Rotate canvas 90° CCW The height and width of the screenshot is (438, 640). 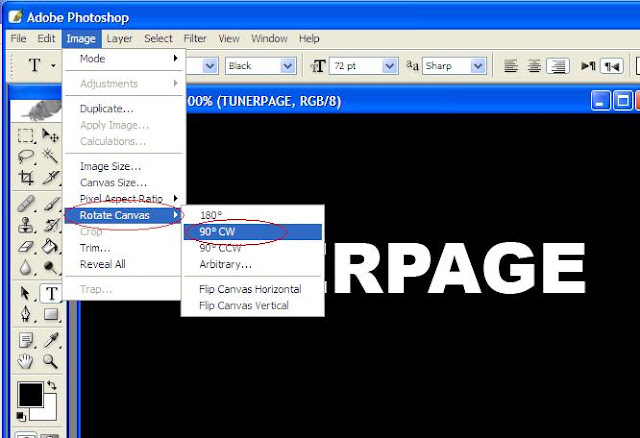253,248
